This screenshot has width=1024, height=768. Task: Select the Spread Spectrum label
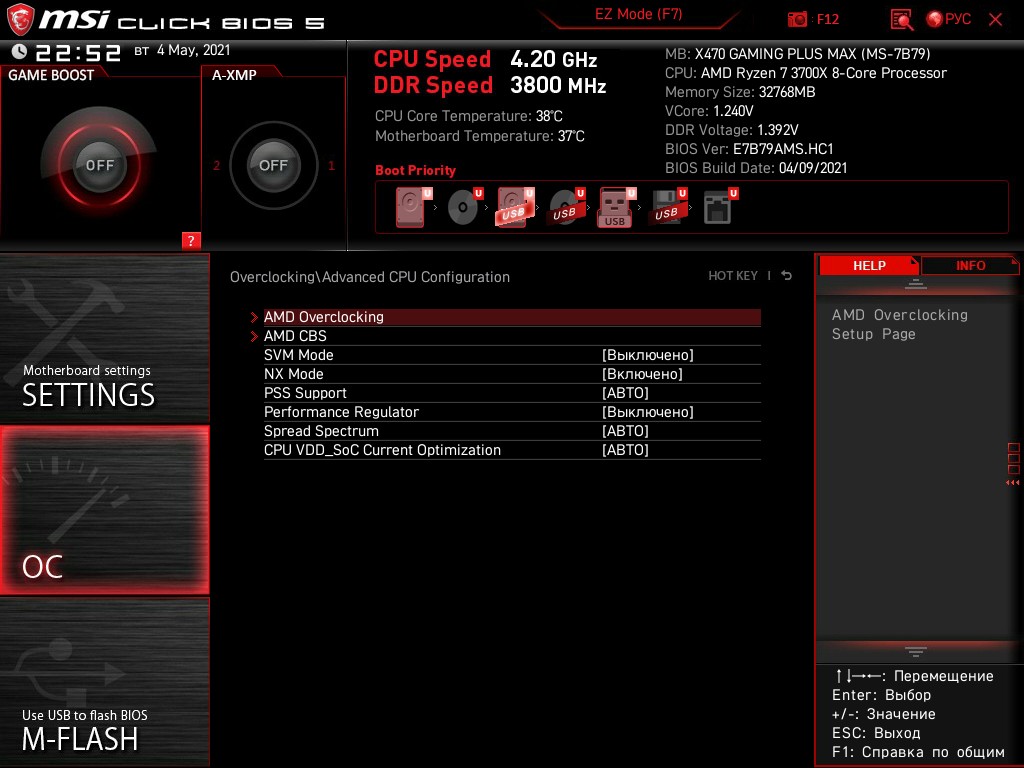click(321, 430)
